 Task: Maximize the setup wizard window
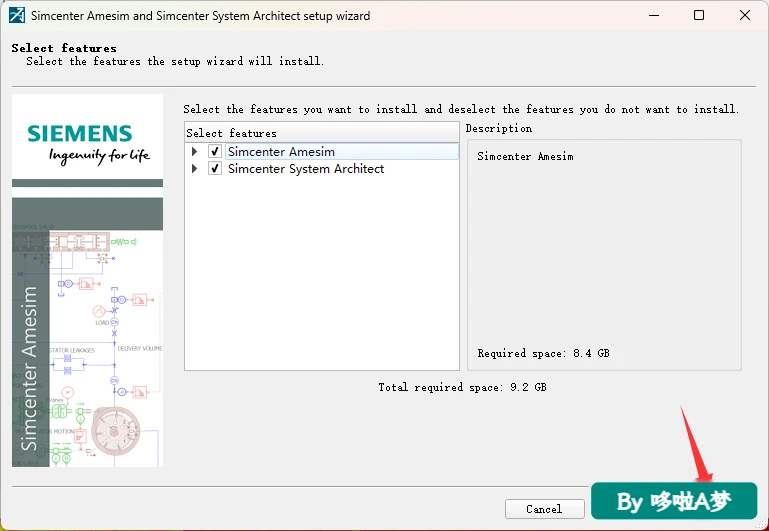pos(699,16)
